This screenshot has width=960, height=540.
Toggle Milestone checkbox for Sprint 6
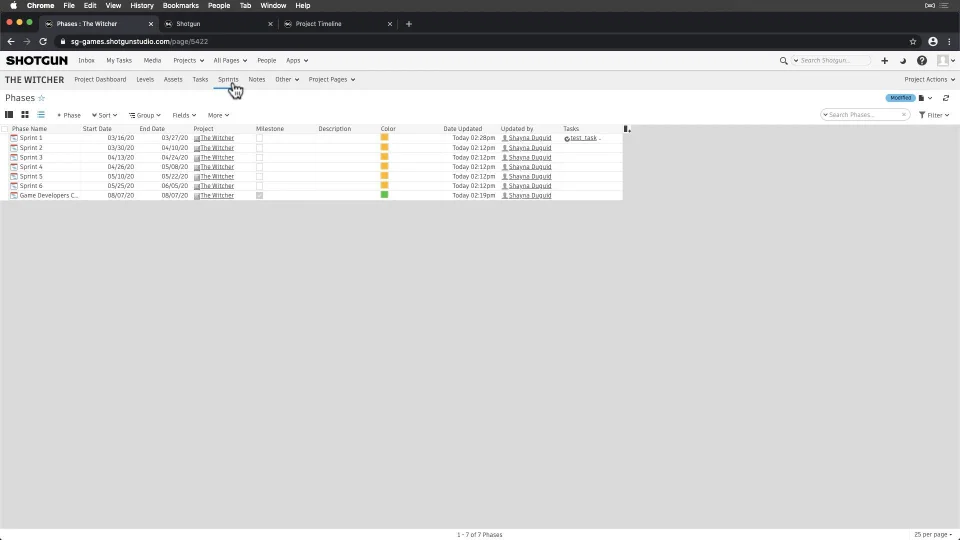[x=260, y=186]
